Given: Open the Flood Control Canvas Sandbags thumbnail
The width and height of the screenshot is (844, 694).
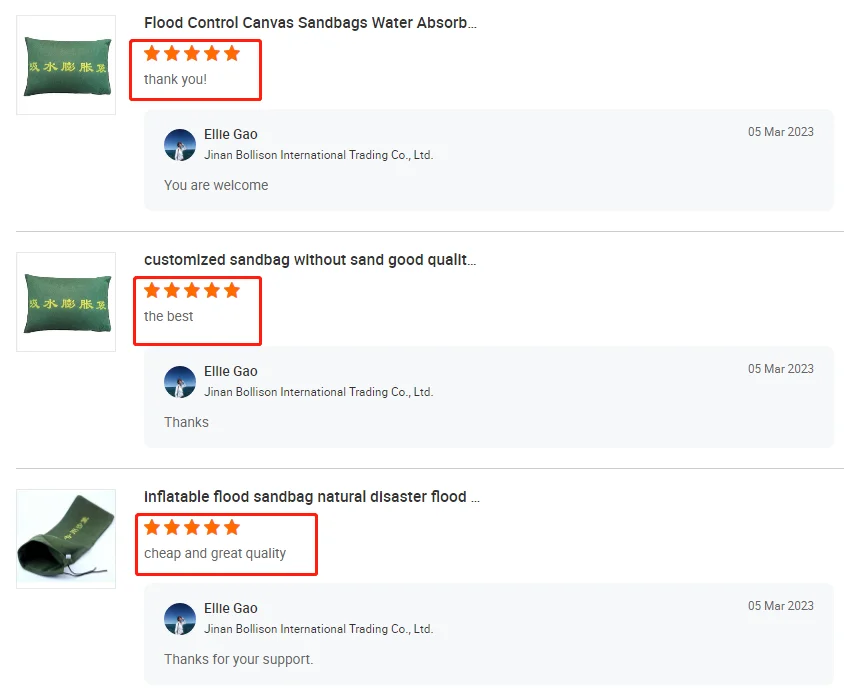Looking at the screenshot, I should pos(66,65).
